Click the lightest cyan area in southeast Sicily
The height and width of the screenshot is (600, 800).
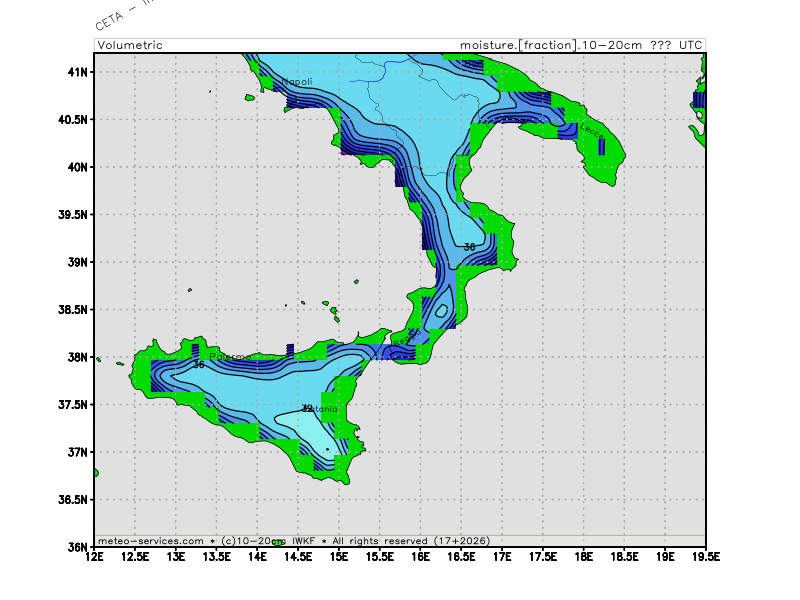pos(305,440)
